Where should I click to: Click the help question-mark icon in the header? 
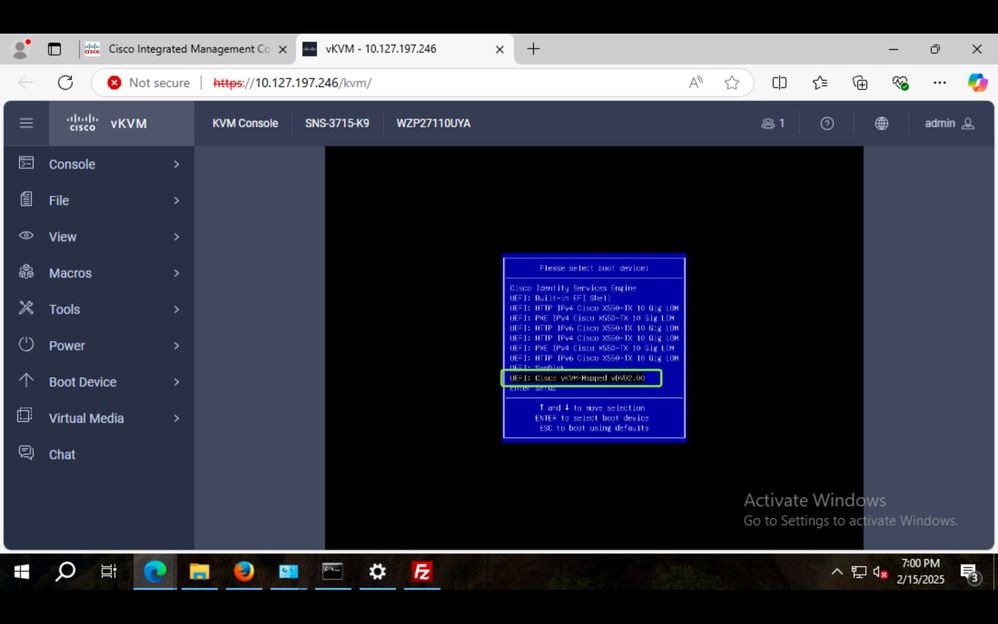pyautogui.click(x=826, y=123)
